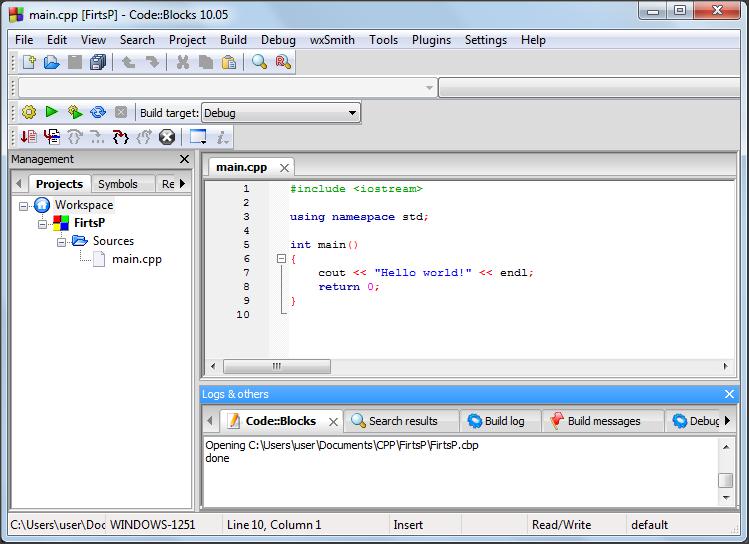Screen dimensions: 749x544
Task: Open the Build target dropdown
Action: point(281,113)
